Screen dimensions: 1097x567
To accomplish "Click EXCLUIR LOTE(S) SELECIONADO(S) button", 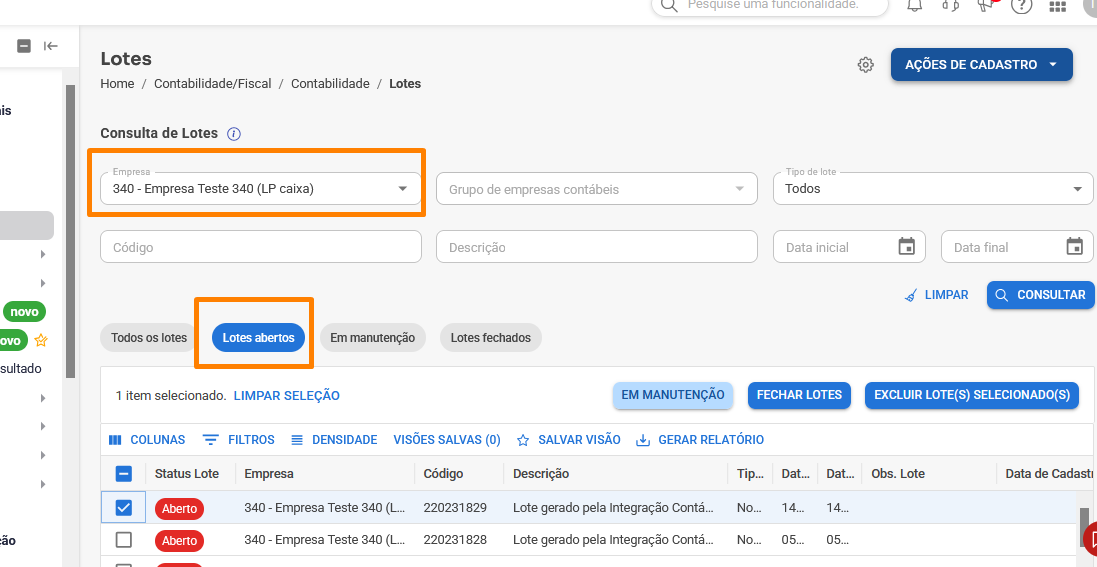I will click(x=972, y=395).
